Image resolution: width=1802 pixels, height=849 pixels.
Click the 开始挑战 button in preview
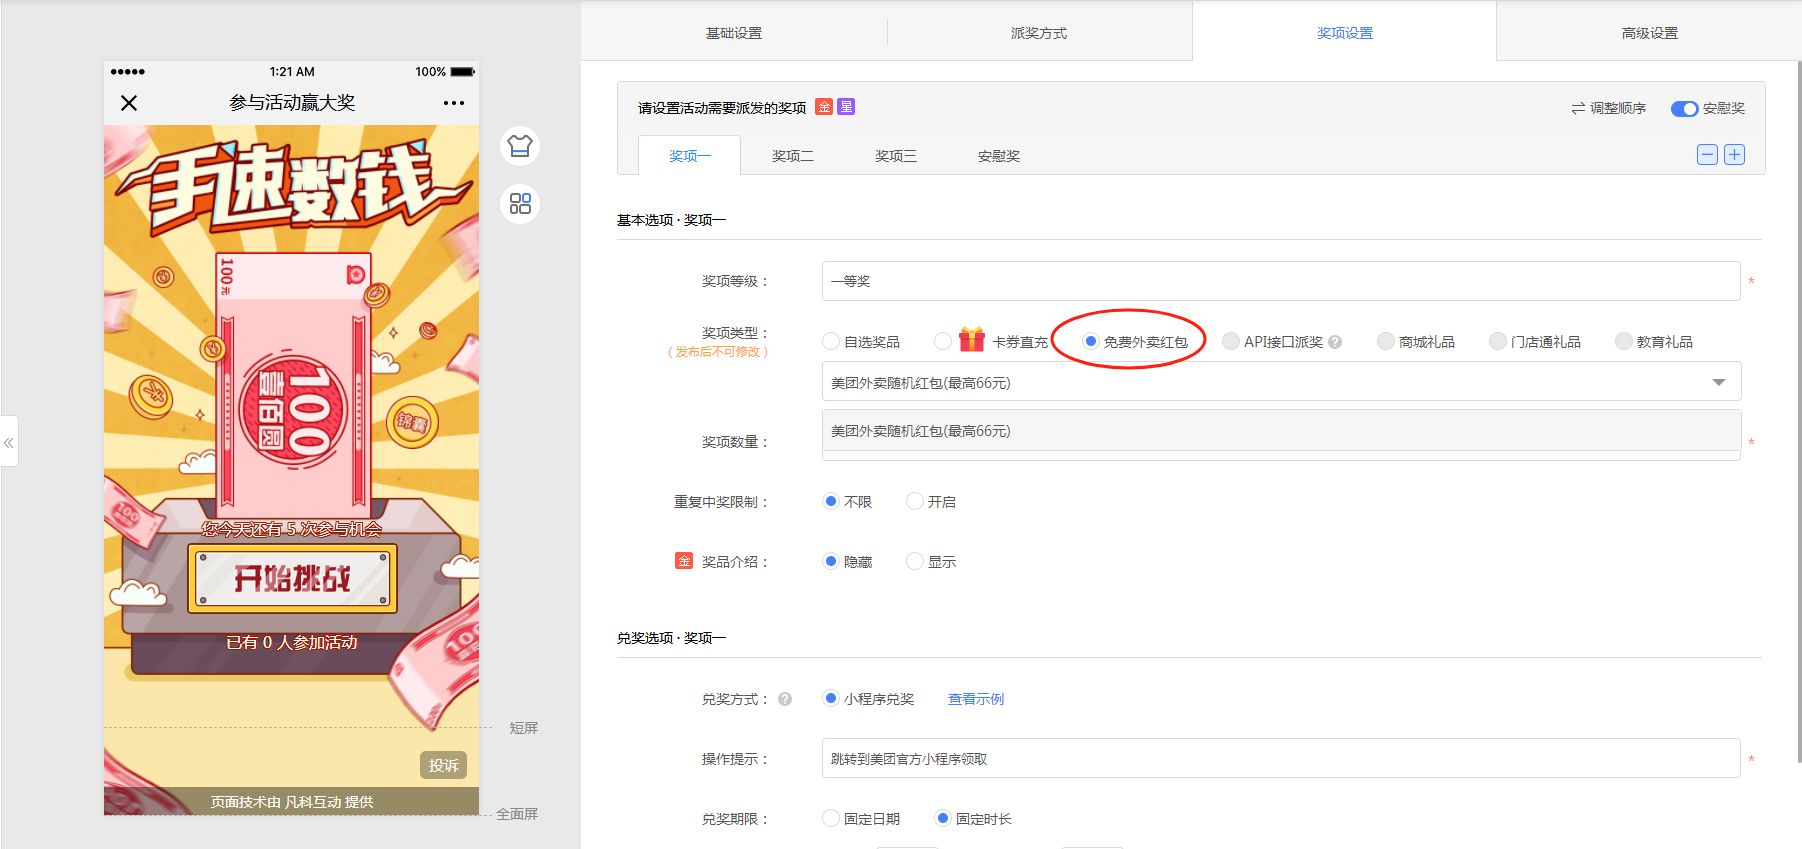tap(292, 578)
